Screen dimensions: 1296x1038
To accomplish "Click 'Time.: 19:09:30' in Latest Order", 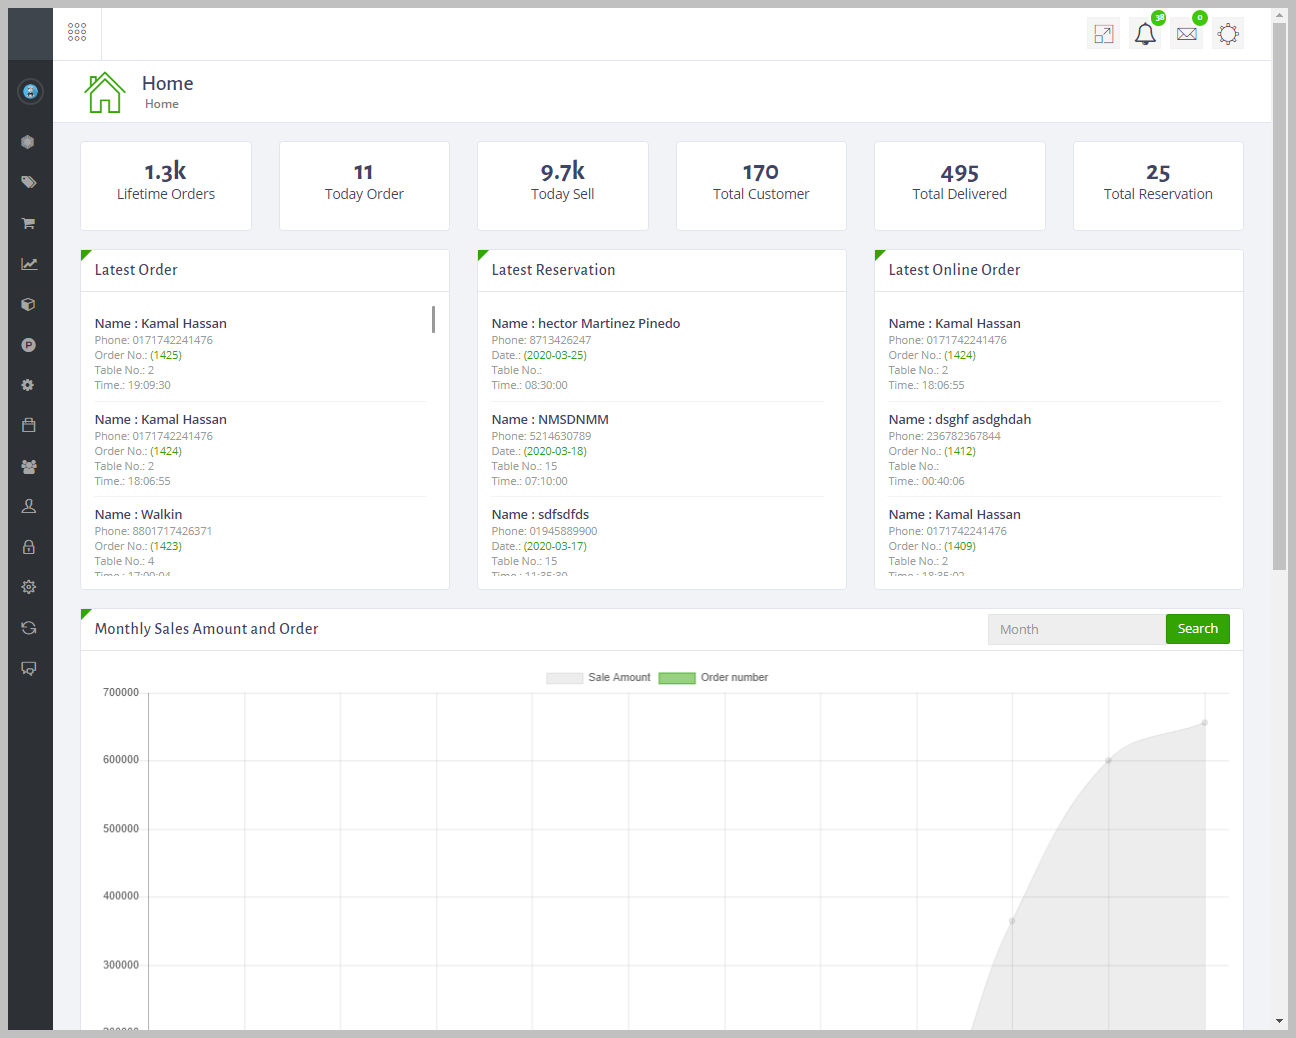I will (x=132, y=385).
